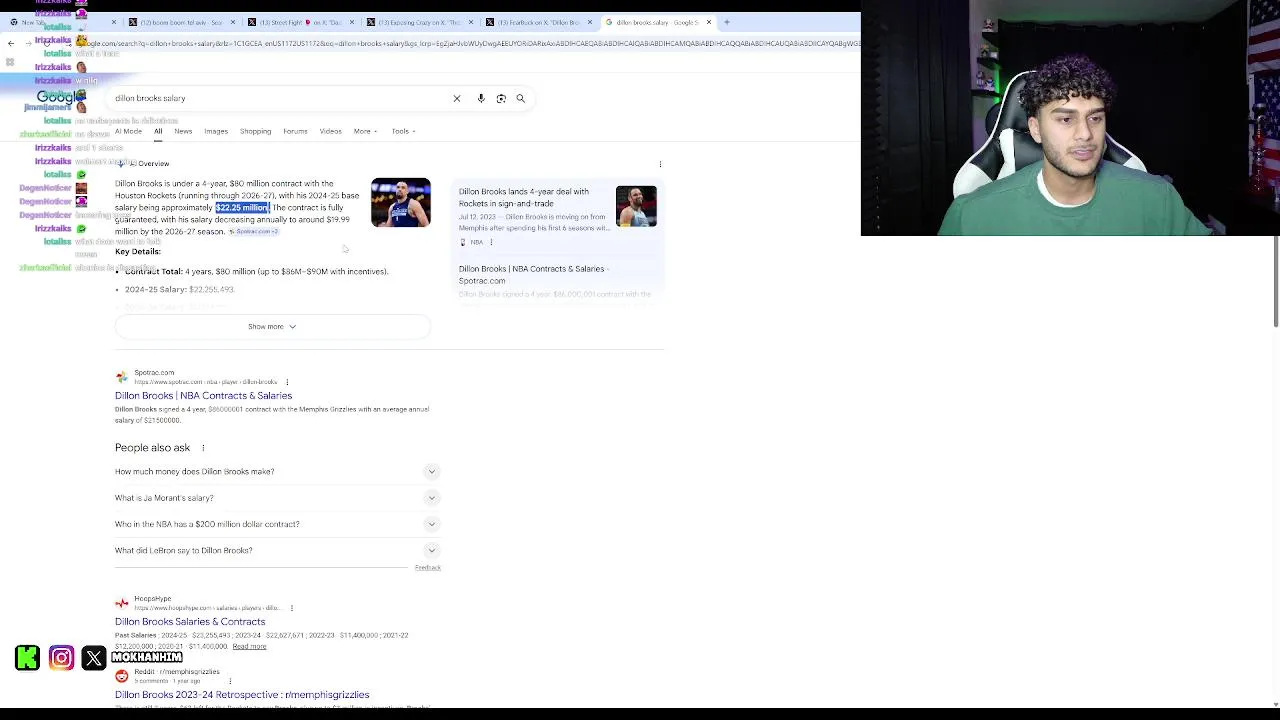1280x720 pixels.
Task: Open 'Dillon Brooks 2023-24 Retrospective' Reddit link
Action: (x=242, y=694)
